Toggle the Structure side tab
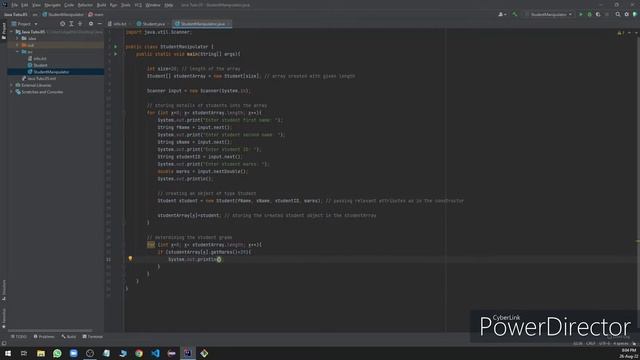 pos(4,290)
